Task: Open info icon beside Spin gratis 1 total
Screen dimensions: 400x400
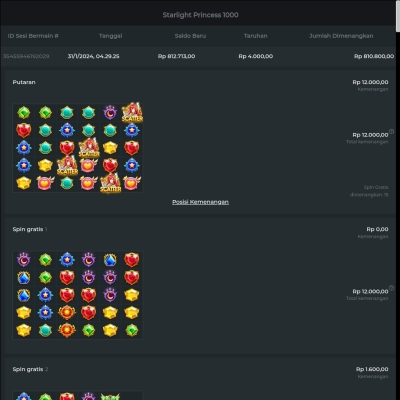Action: point(392,288)
